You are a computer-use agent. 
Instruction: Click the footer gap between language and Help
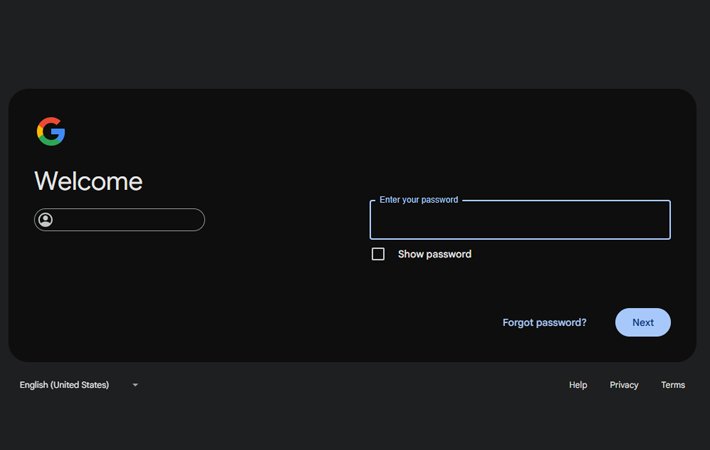pyautogui.click(x=350, y=385)
